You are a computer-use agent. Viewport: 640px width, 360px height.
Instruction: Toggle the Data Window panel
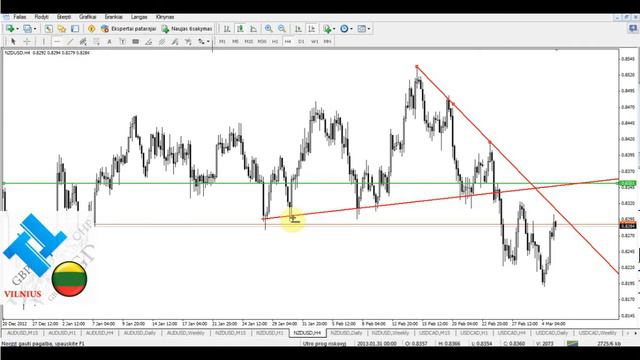coord(62,29)
